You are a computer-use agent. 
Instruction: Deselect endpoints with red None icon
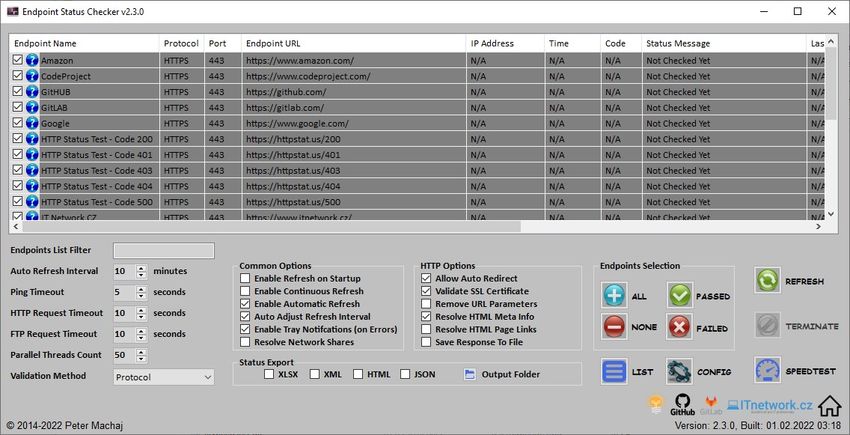(x=614, y=327)
